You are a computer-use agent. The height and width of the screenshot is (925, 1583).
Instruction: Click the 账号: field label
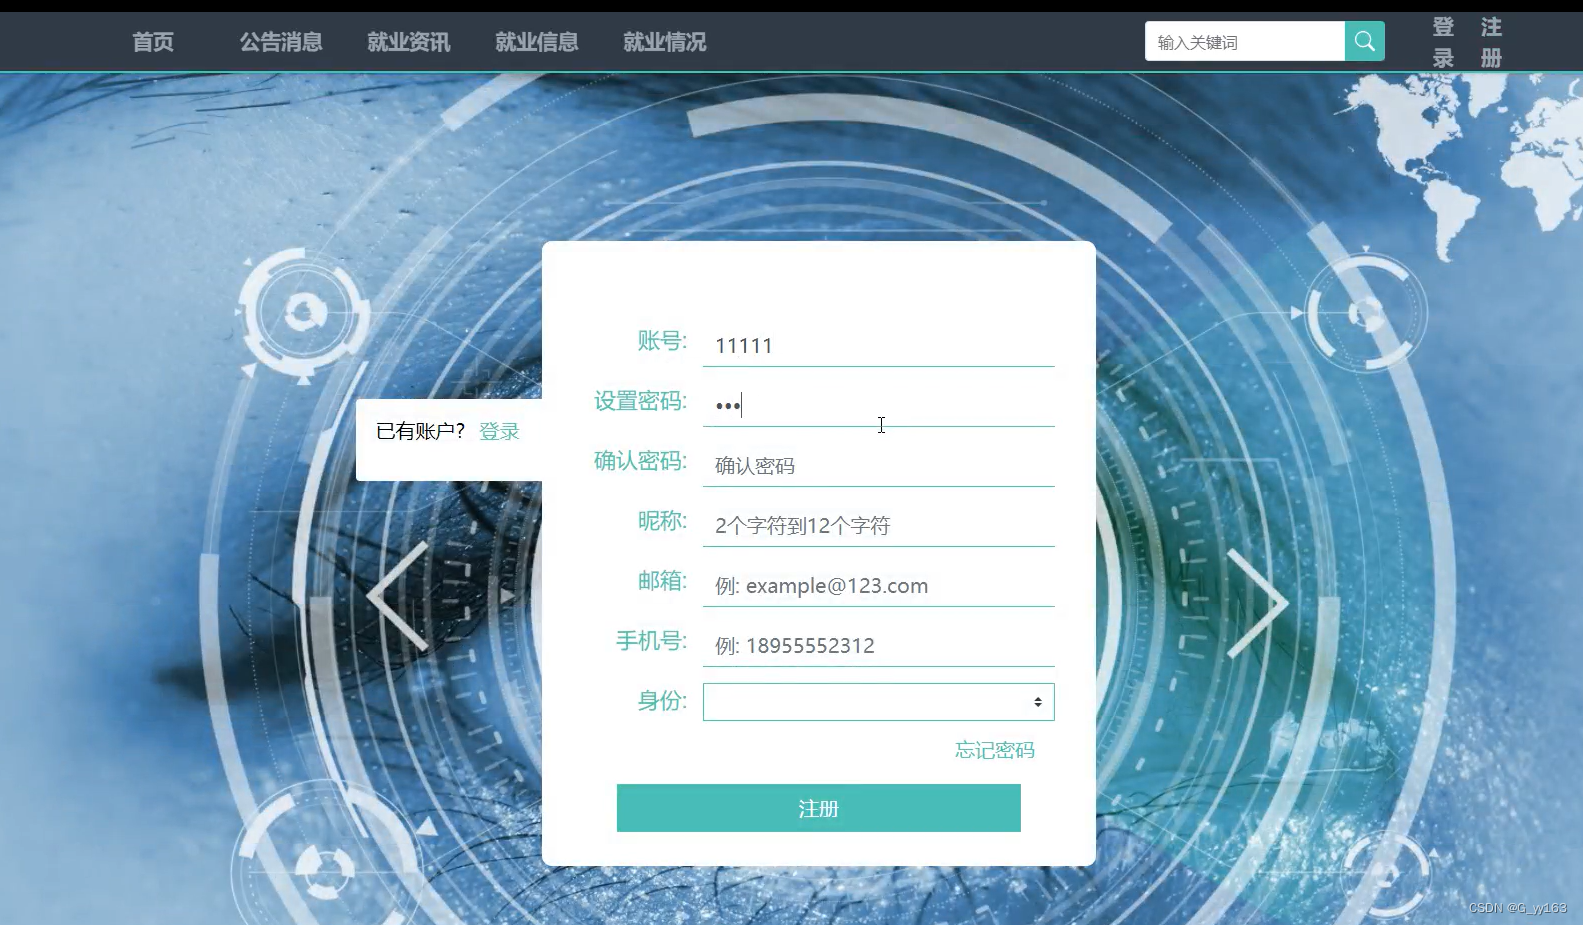[662, 341]
